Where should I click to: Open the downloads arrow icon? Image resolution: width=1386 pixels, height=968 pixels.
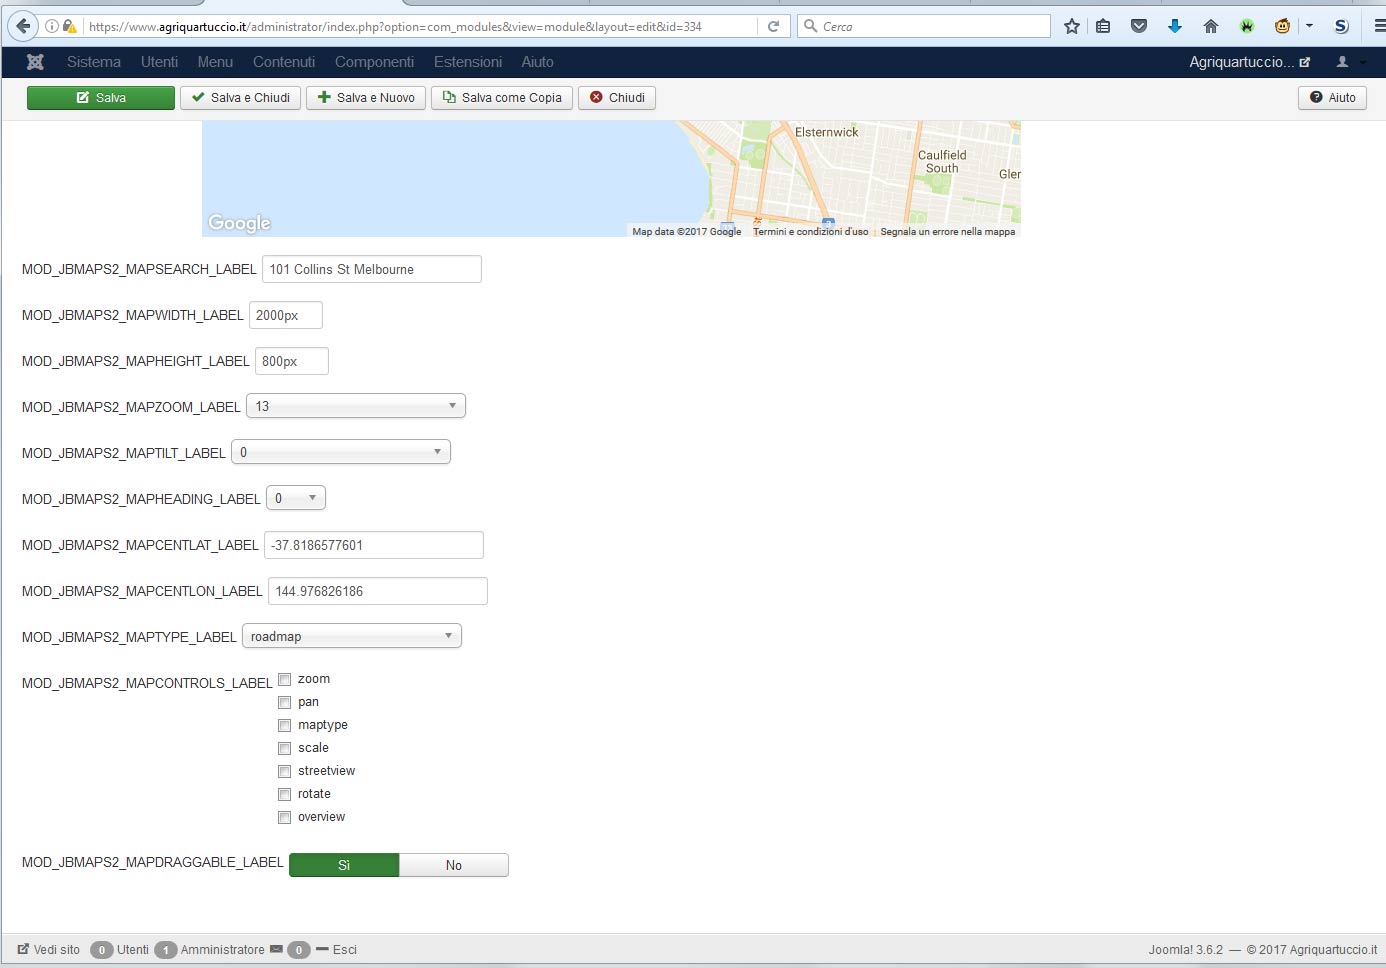[x=1175, y=26]
